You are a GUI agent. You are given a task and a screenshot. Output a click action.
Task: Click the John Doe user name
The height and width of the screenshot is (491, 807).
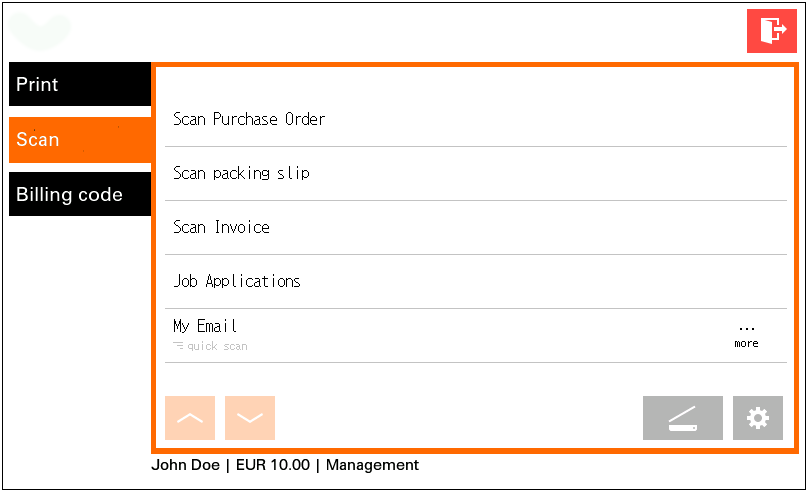[x=185, y=465]
